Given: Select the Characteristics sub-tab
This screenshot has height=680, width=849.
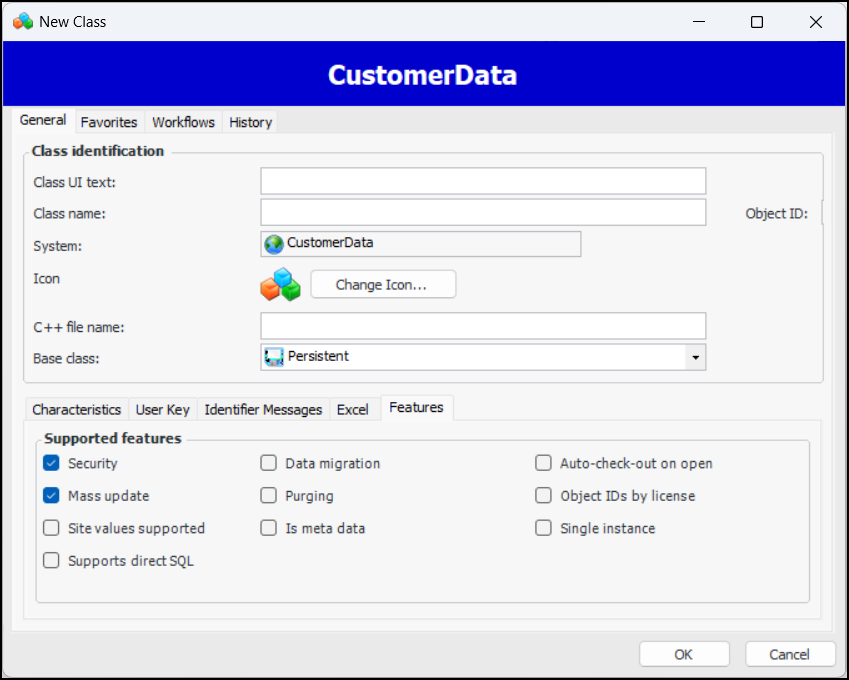Looking at the screenshot, I should click(x=77, y=410).
